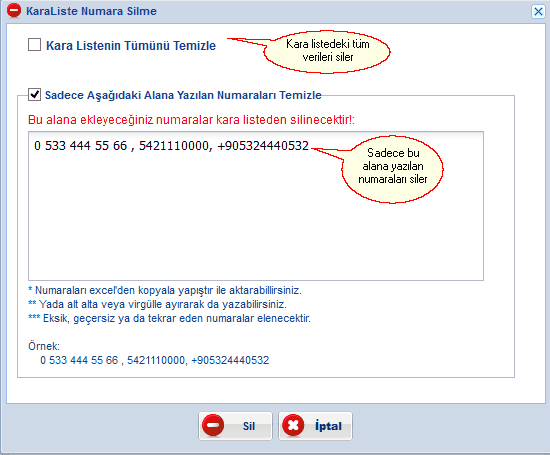Click the Kara Listenin Tümünü Temizle label

(131, 46)
